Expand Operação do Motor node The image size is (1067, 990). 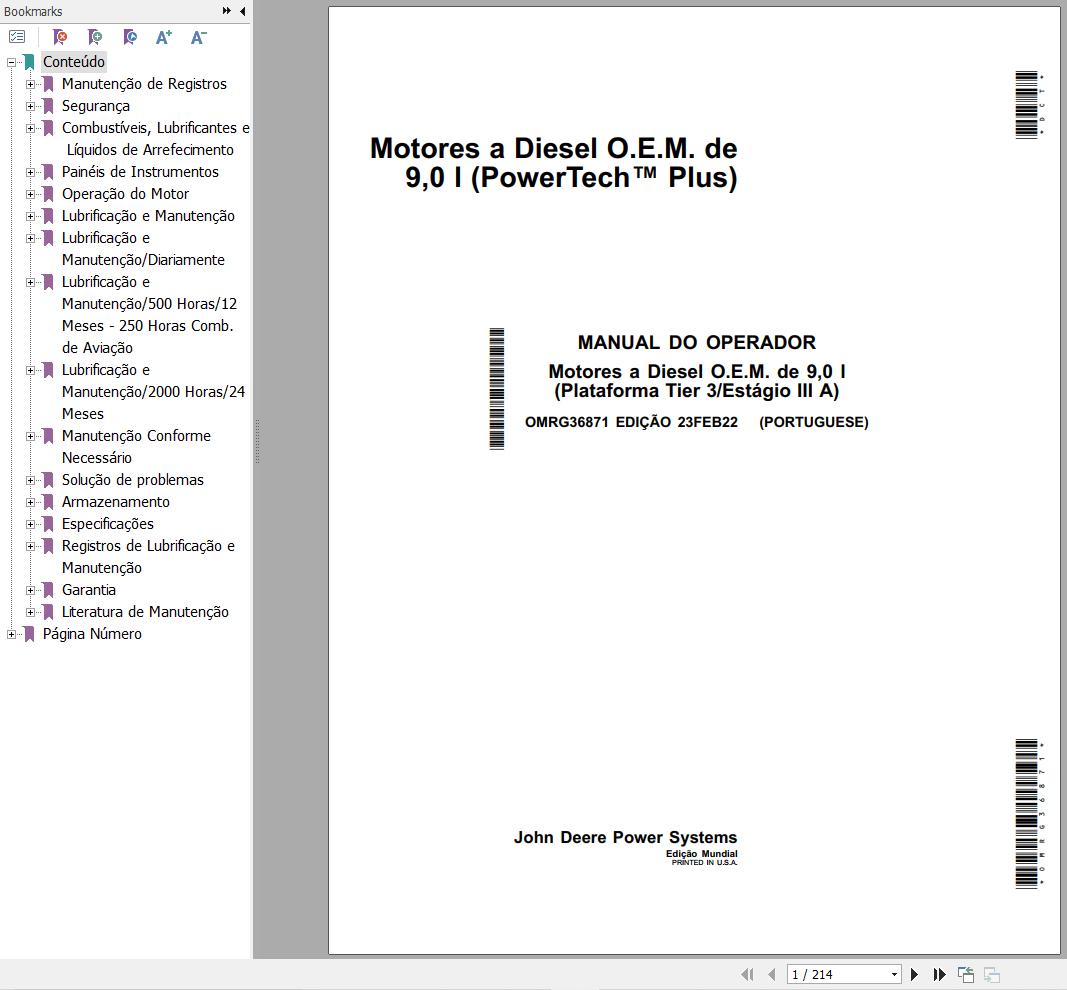[30, 194]
